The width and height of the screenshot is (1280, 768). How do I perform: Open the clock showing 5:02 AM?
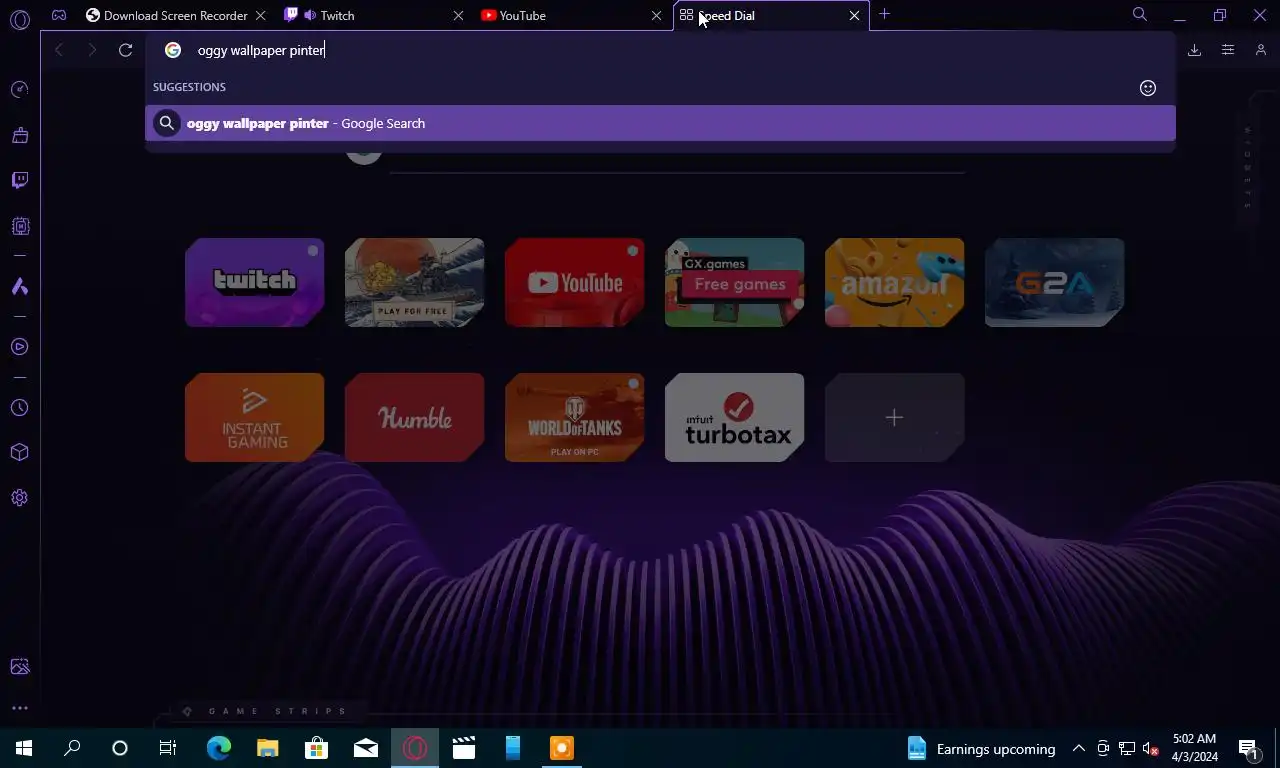[1194, 748]
